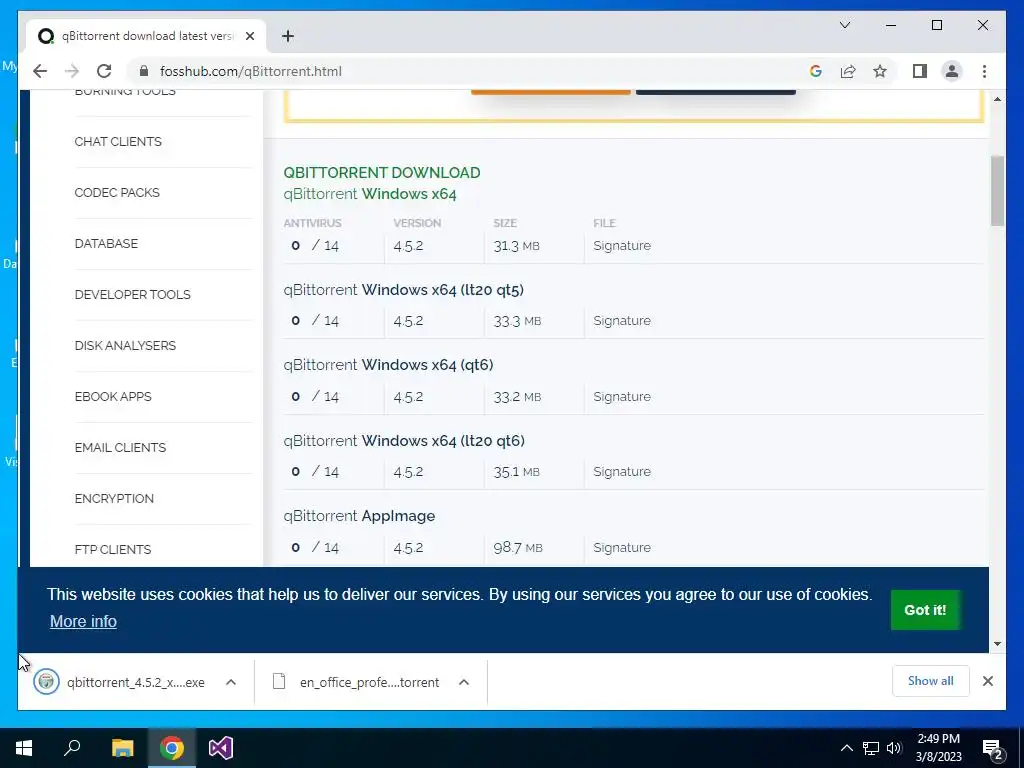Screen dimensions: 1024x768
Task: Open the FTP Clients category
Action: 113,549
